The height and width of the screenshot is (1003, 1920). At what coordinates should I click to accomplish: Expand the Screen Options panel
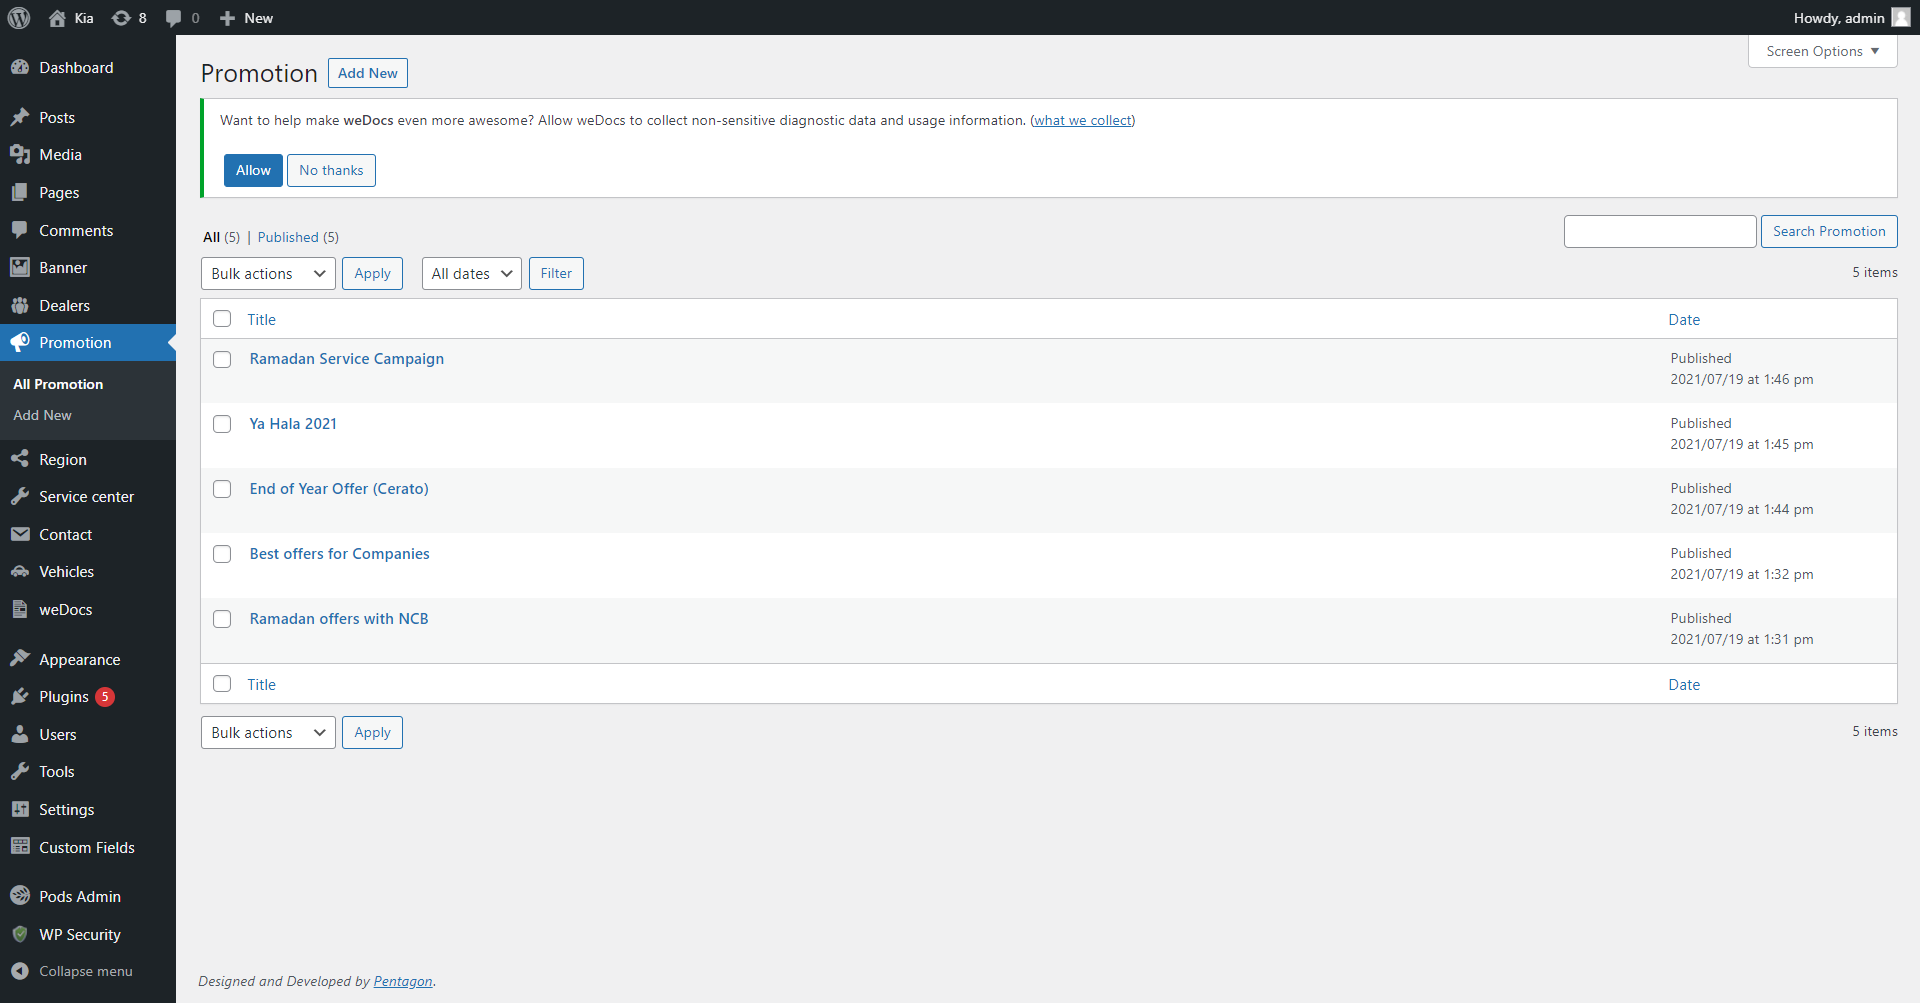pos(1822,51)
